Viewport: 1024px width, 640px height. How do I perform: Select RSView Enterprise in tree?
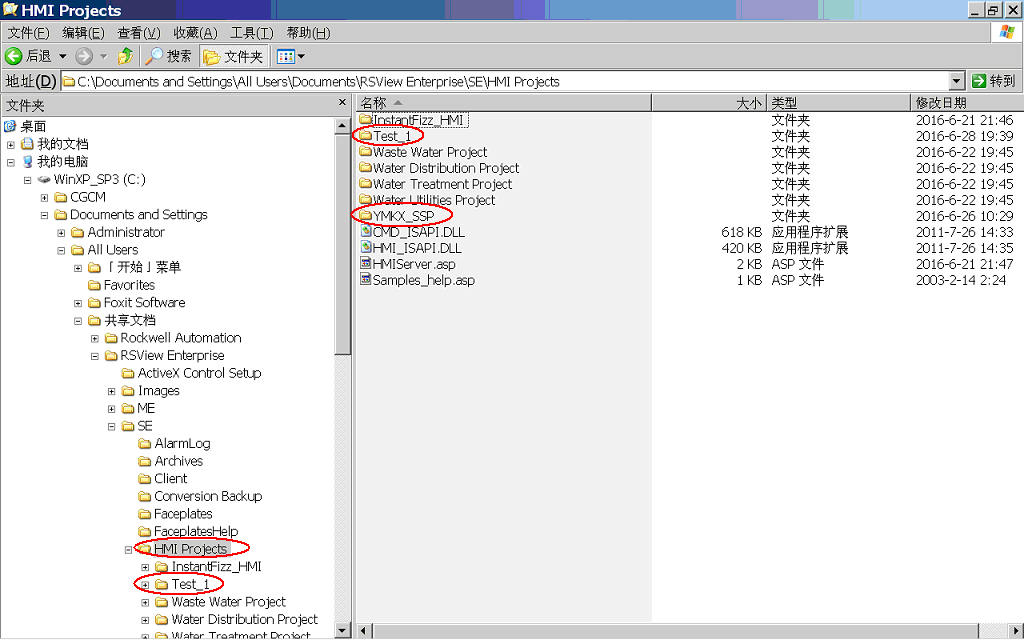pos(165,356)
